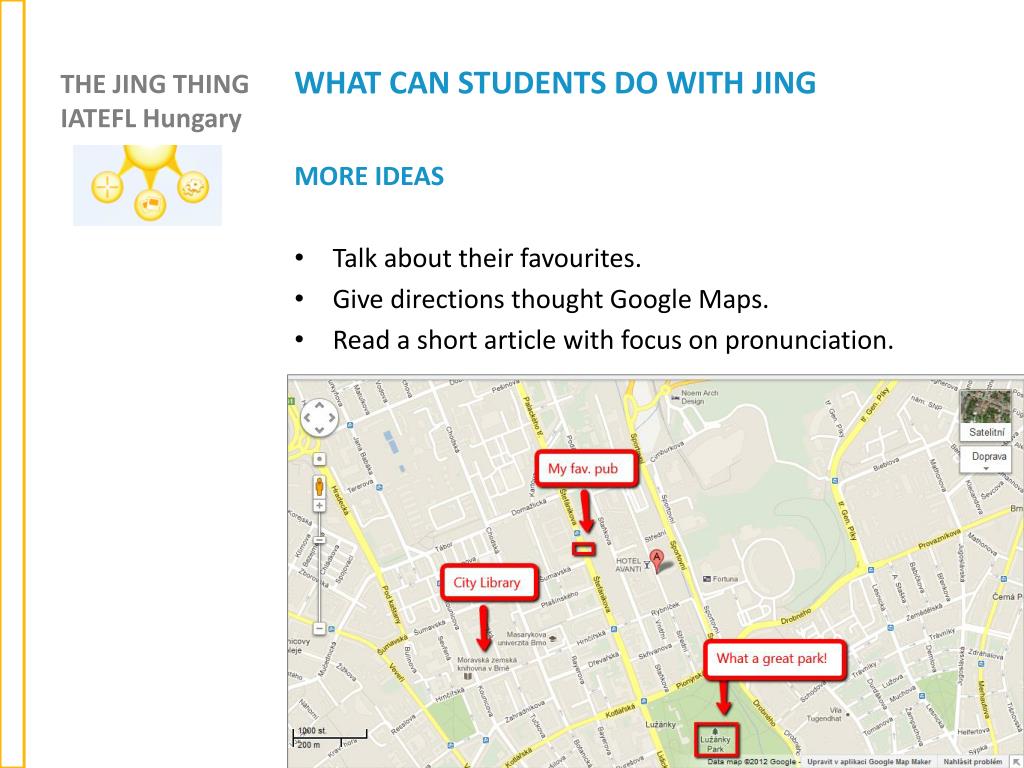1024x768 pixels.
Task: Click the map pan navigation control
Action: (319, 417)
